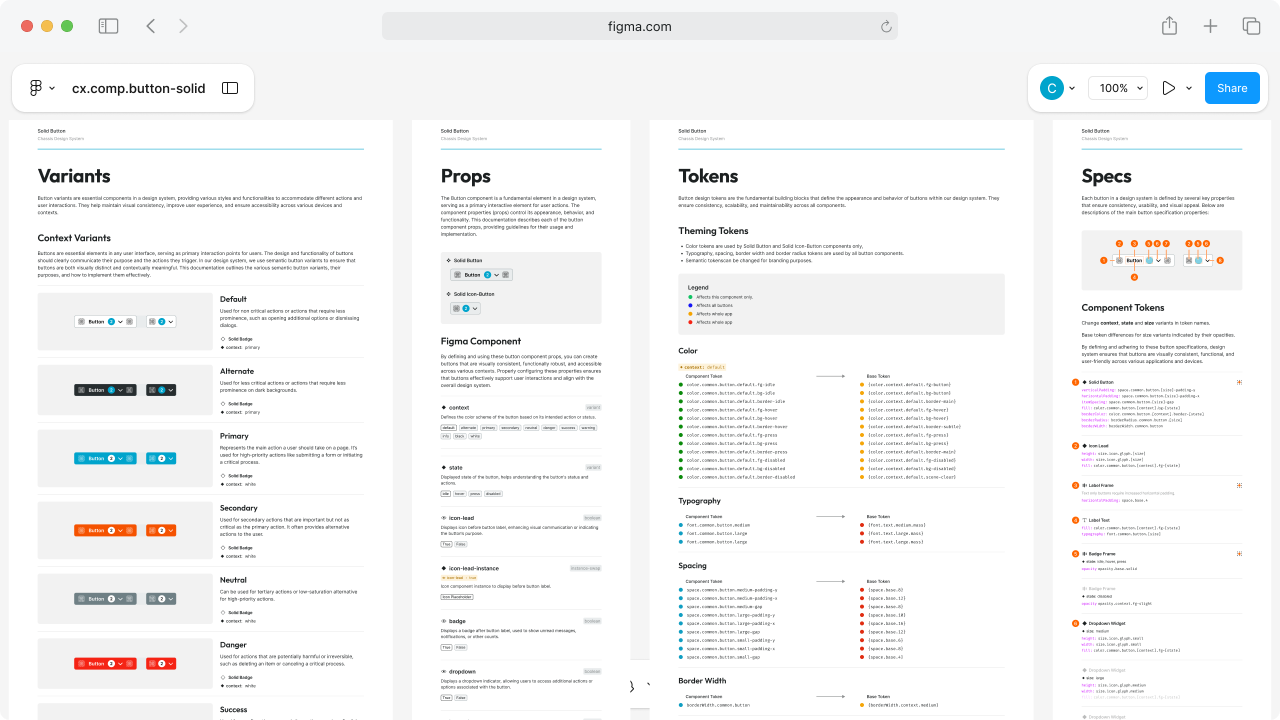Click the 'Icon Placeholder' chip

457,597
